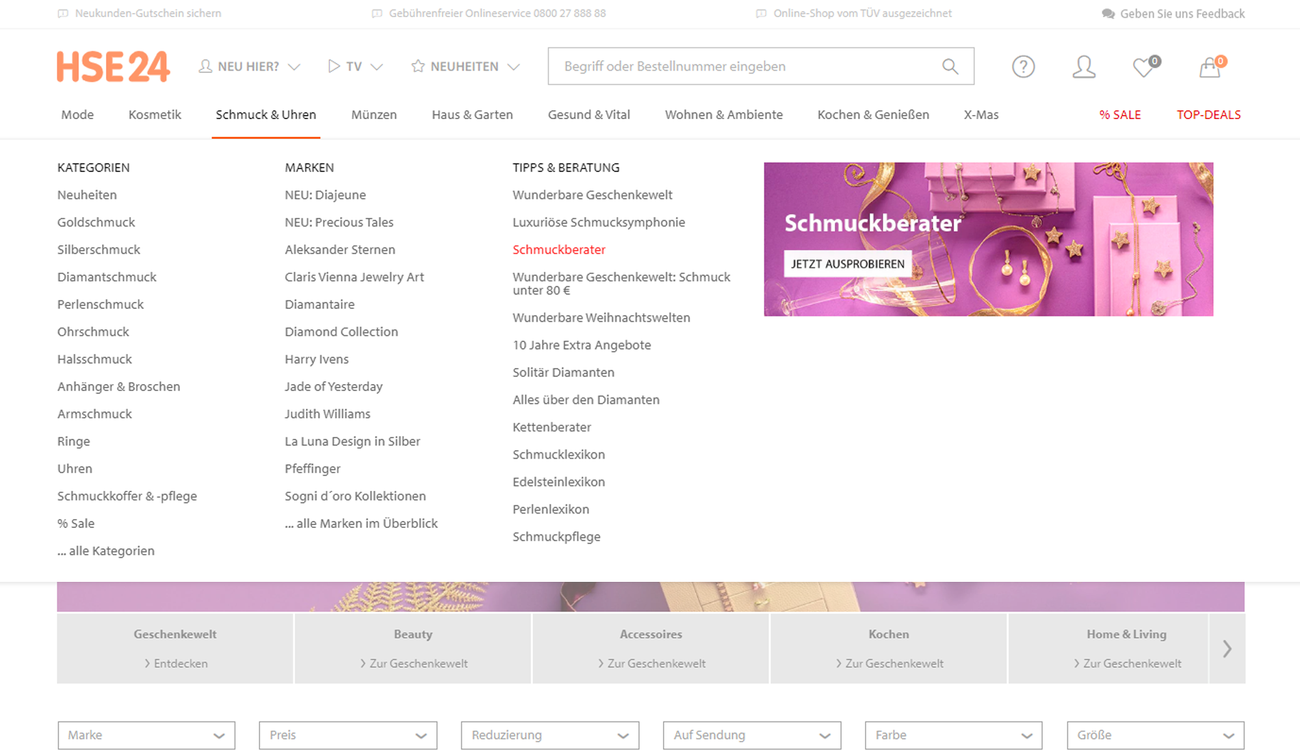1300x753 pixels.
Task: Select the Münzen menu item
Action: click(x=374, y=115)
